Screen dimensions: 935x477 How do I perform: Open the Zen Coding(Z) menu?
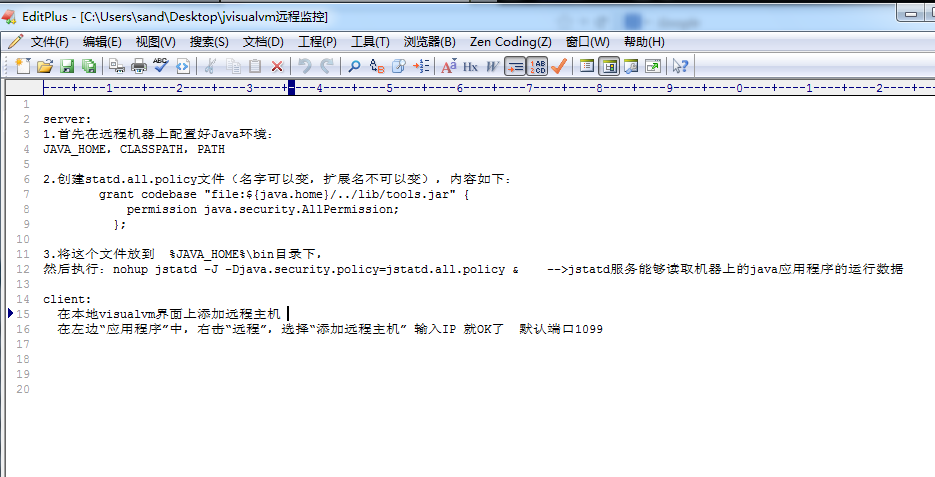point(510,42)
